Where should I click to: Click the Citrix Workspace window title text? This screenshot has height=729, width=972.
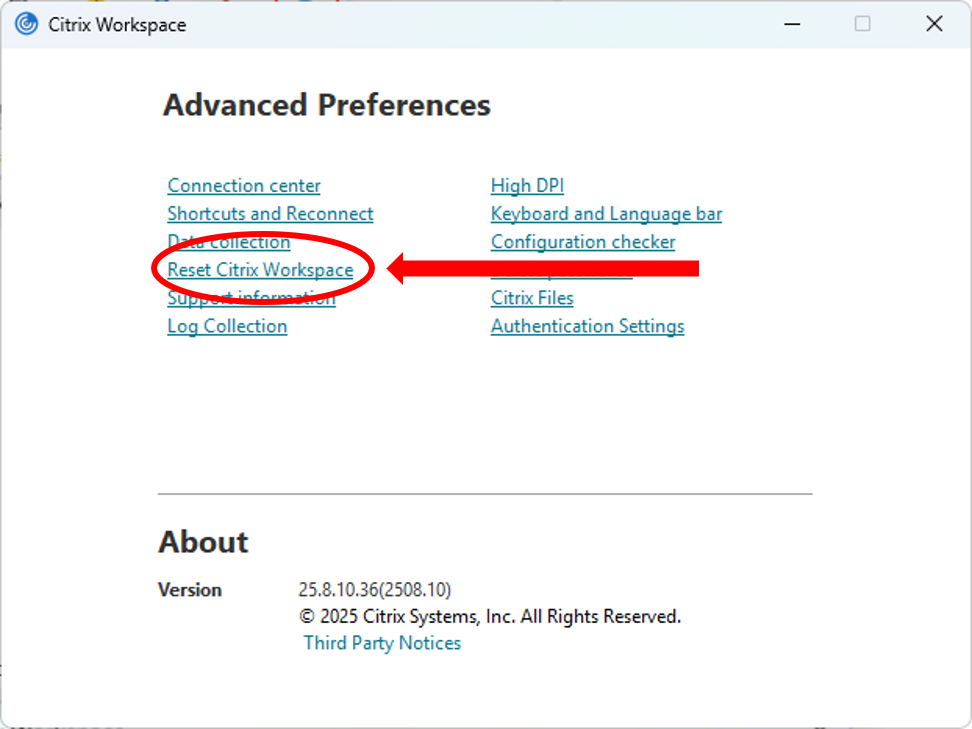point(117,25)
